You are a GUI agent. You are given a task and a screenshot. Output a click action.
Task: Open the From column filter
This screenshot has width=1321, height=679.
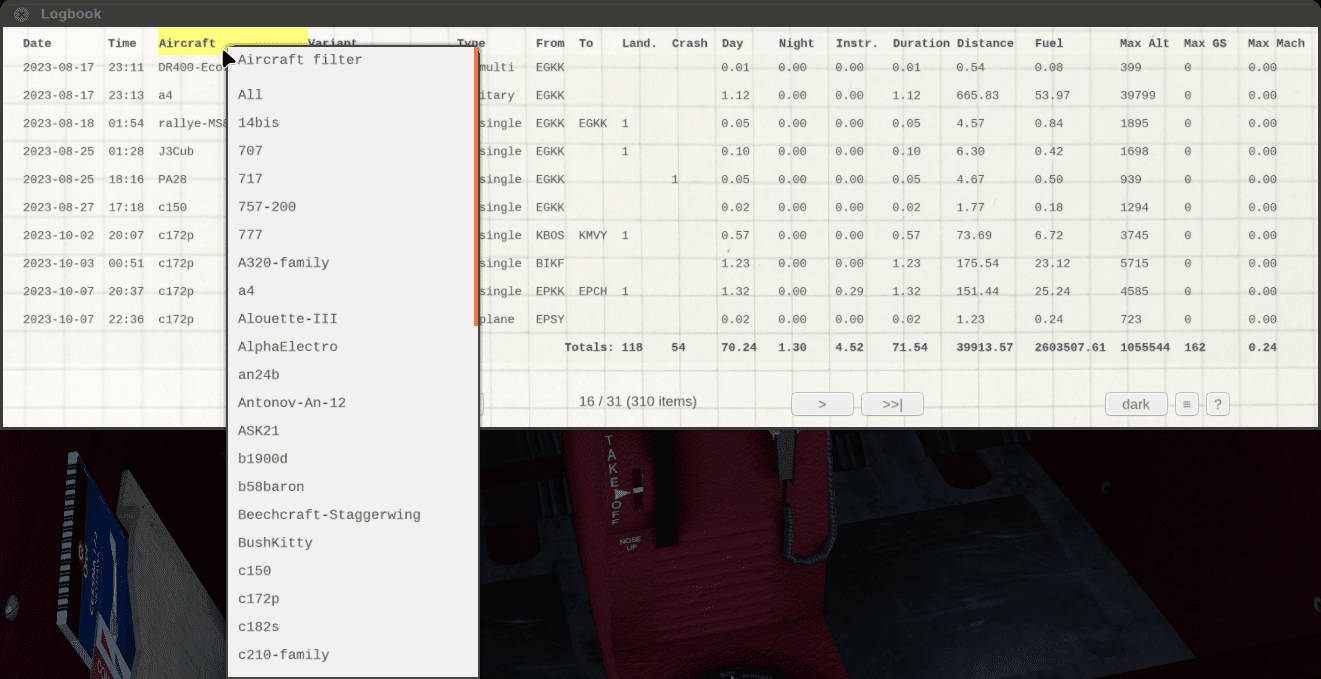(x=550, y=43)
